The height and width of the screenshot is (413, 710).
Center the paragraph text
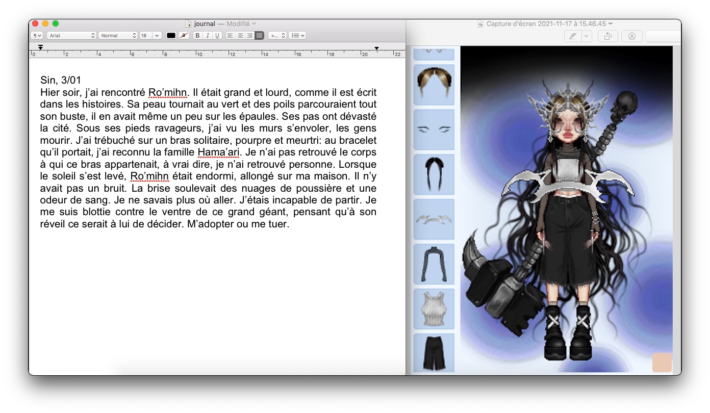click(240, 35)
